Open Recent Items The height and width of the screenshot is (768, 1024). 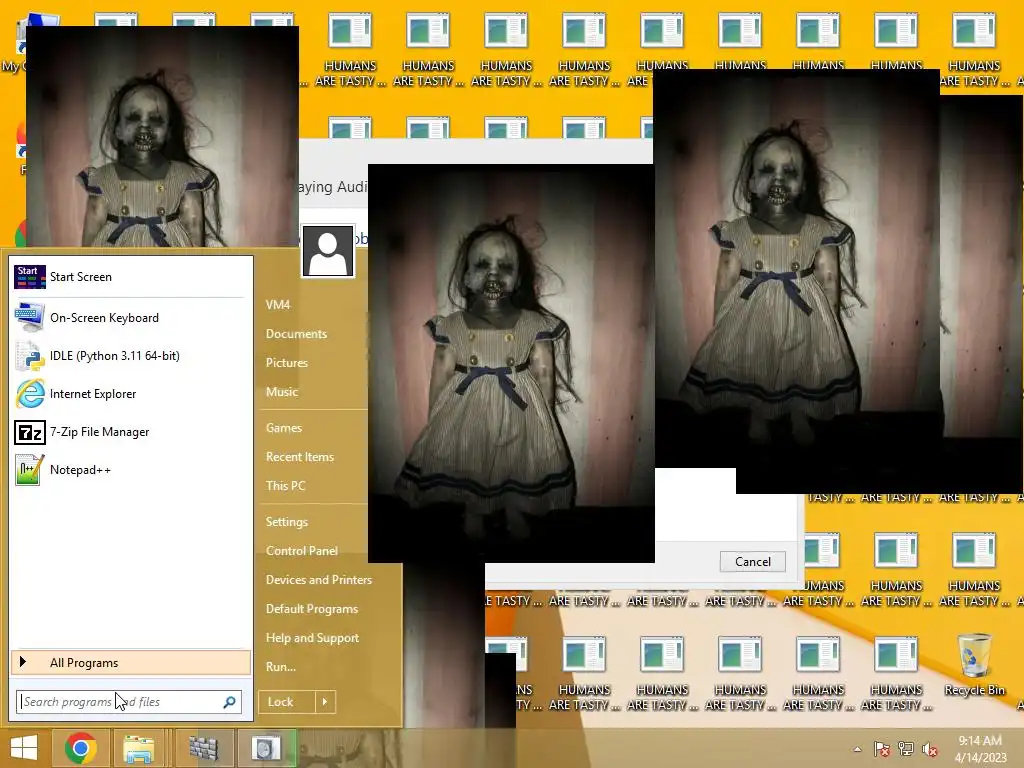(x=300, y=456)
